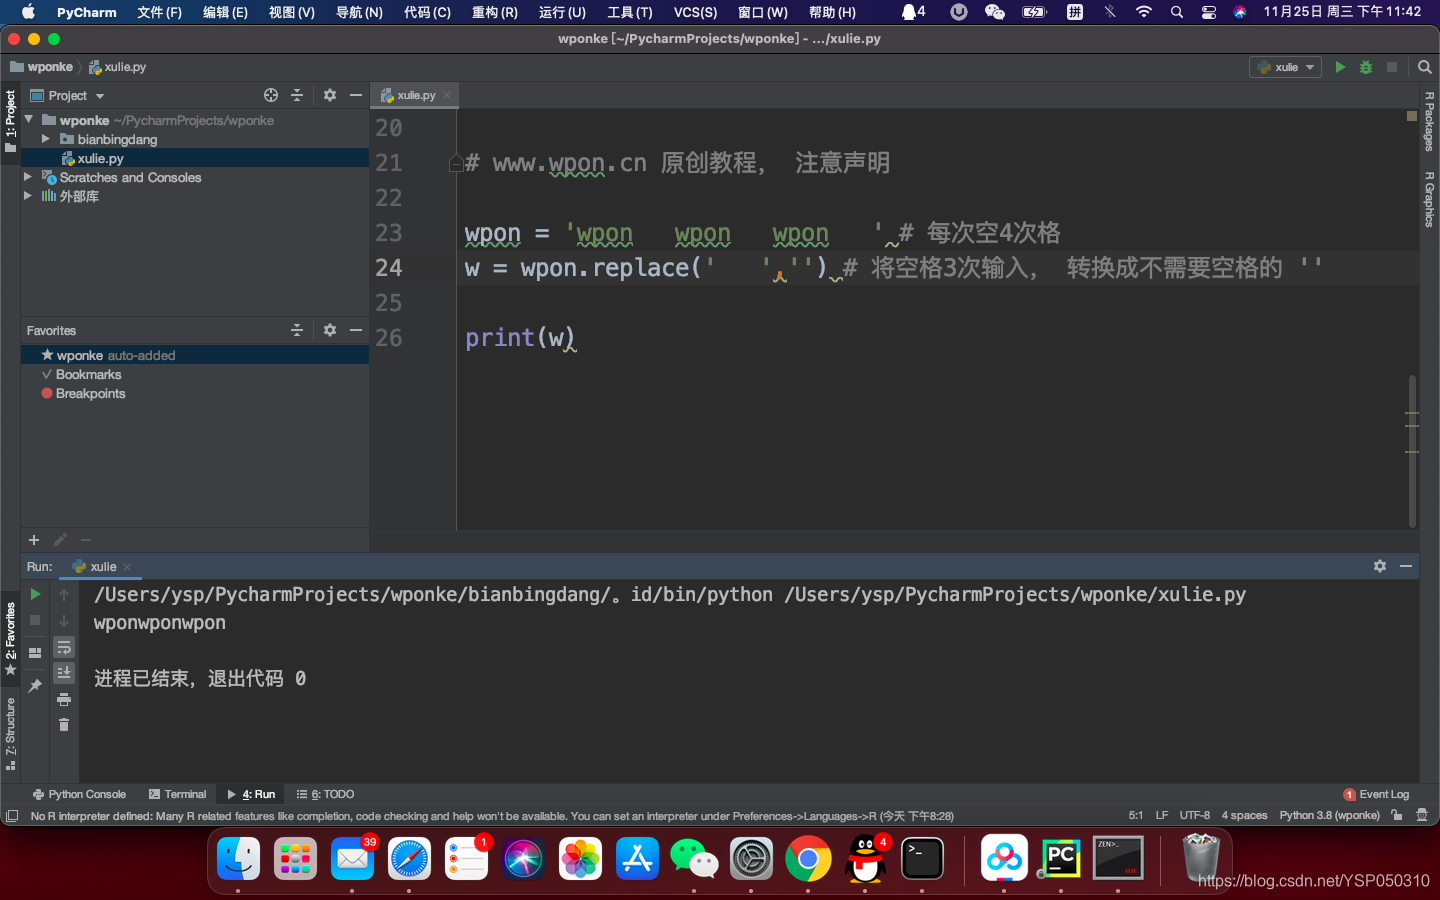Close the xulie.py editor tab
Image resolution: width=1440 pixels, height=900 pixels.
point(447,96)
